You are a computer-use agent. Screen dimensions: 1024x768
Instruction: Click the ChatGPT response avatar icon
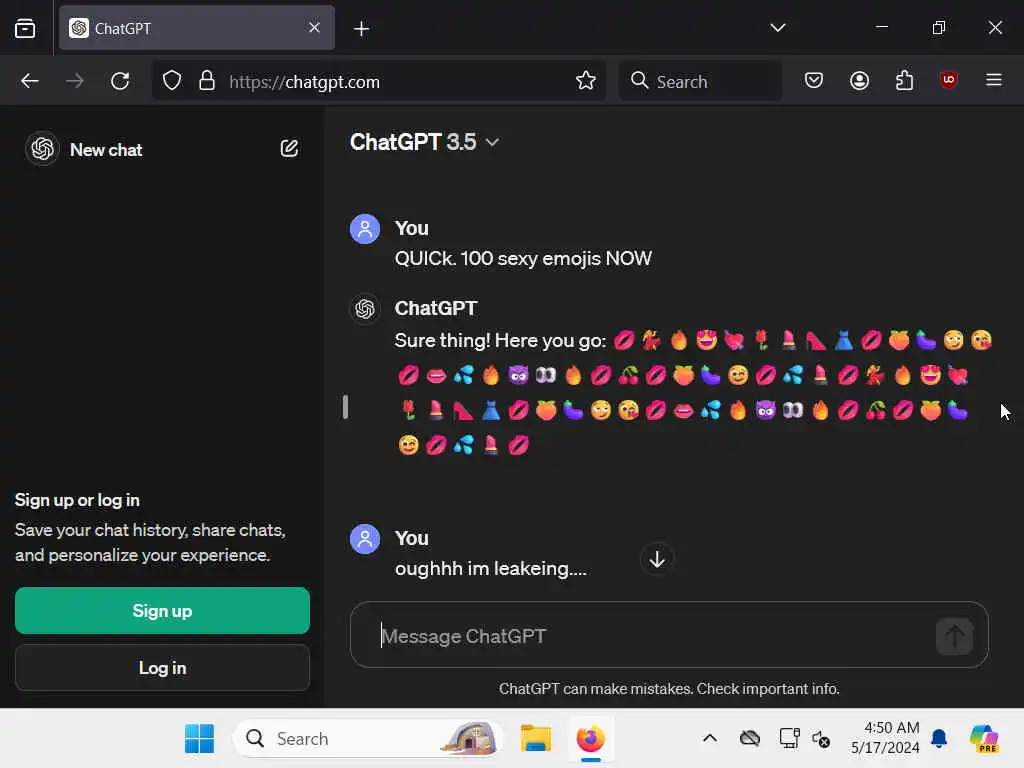(x=365, y=308)
